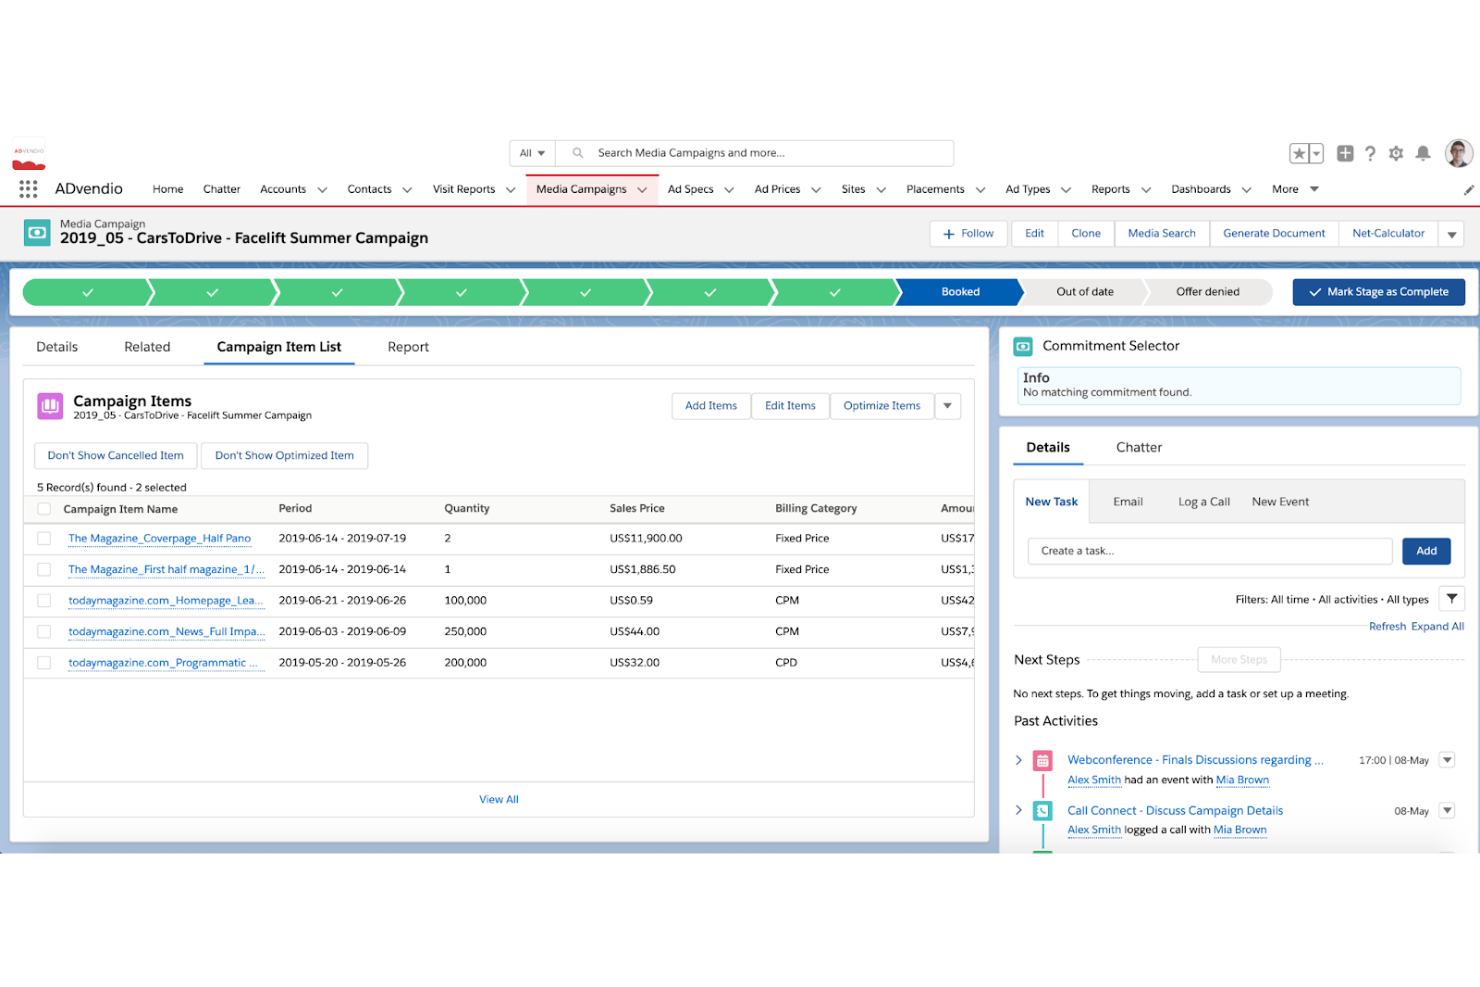Select the Log a Call tab

coord(1204,502)
